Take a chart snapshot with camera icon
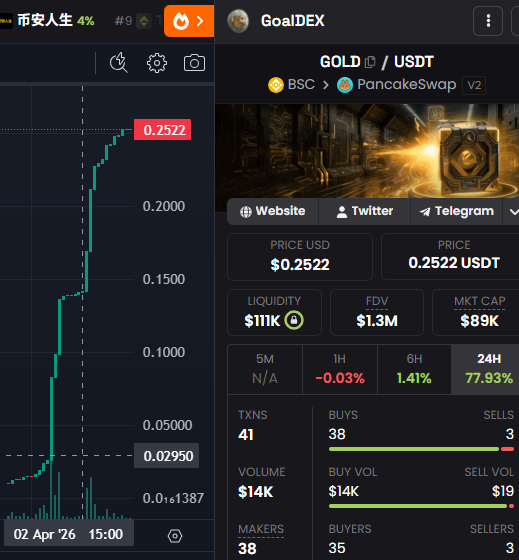Image resolution: width=519 pixels, height=560 pixels. 194,63
